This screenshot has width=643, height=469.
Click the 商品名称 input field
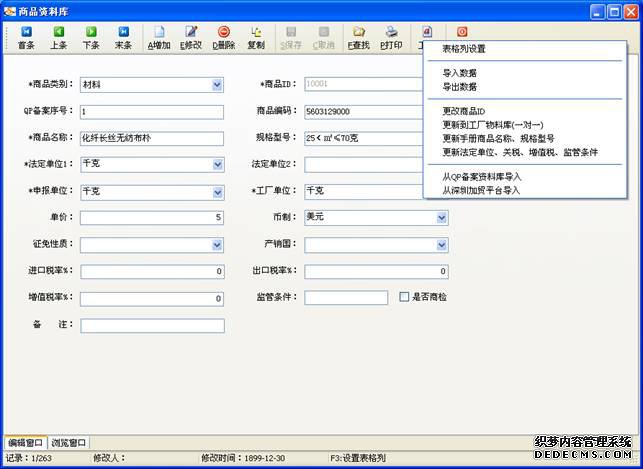[151, 138]
